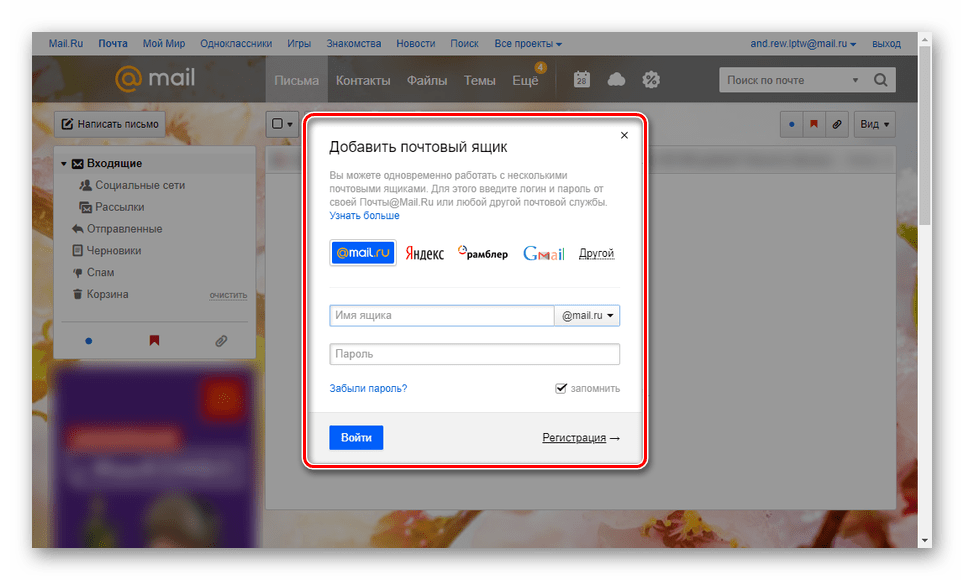
Task: Click the Написать письмо button
Action: point(110,124)
